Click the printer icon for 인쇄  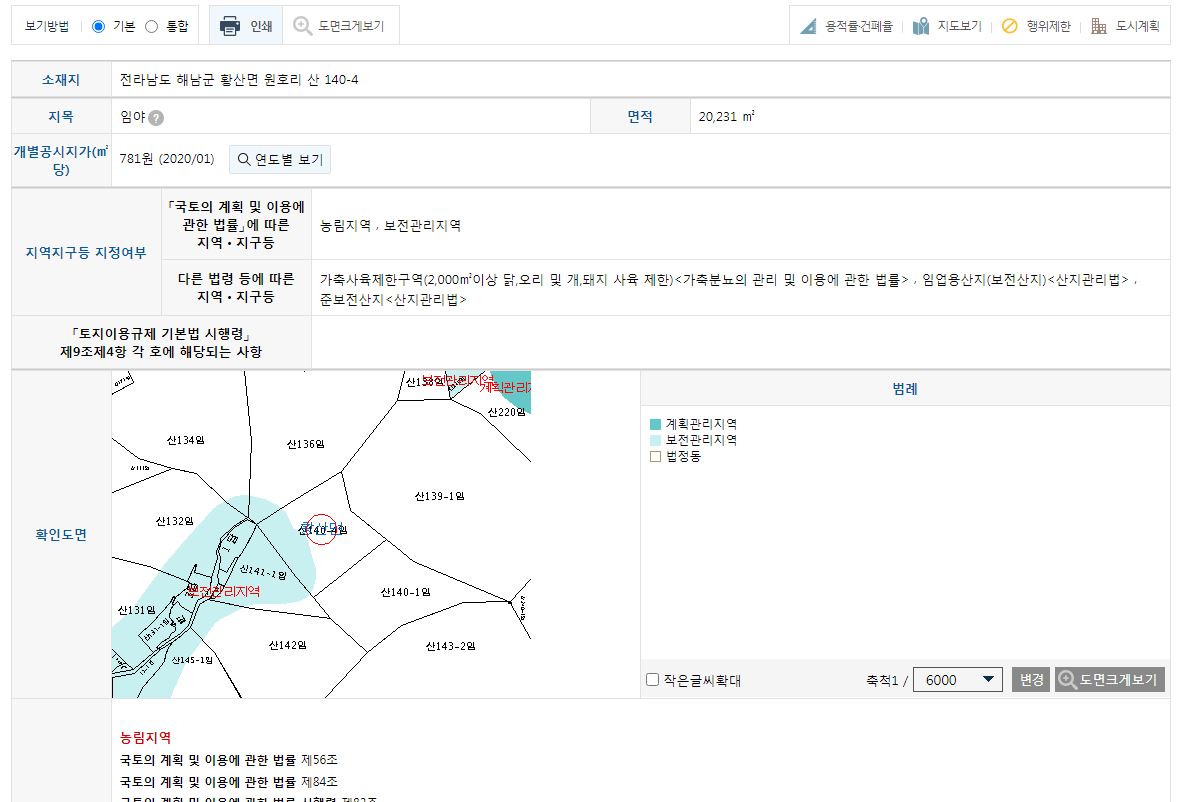[x=229, y=26]
